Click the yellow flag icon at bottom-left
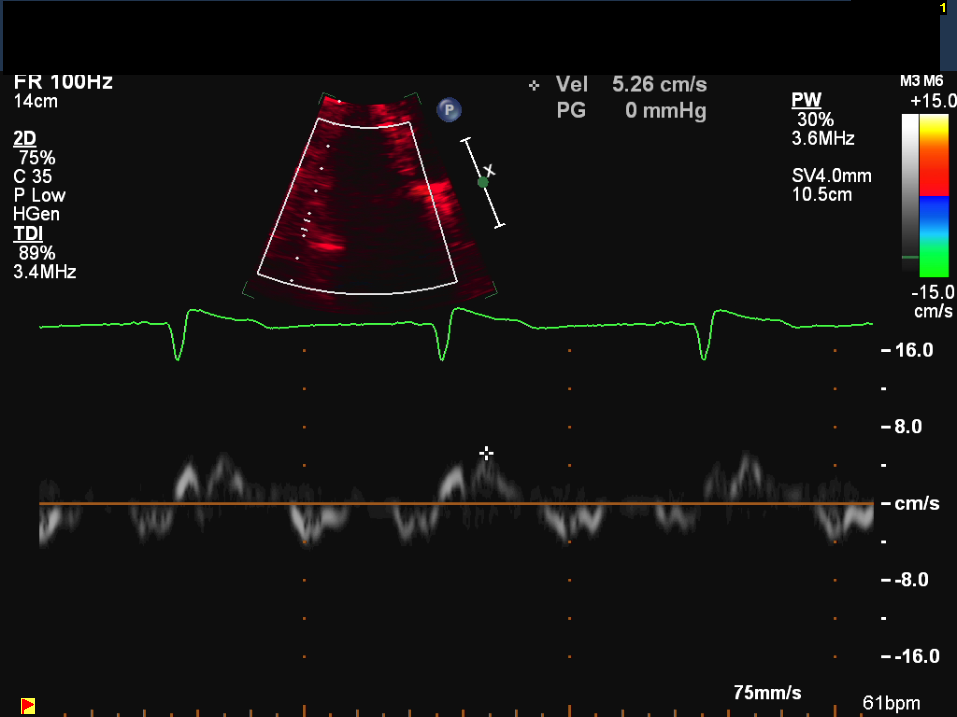Screen dimensions: 957x717 [28, 706]
